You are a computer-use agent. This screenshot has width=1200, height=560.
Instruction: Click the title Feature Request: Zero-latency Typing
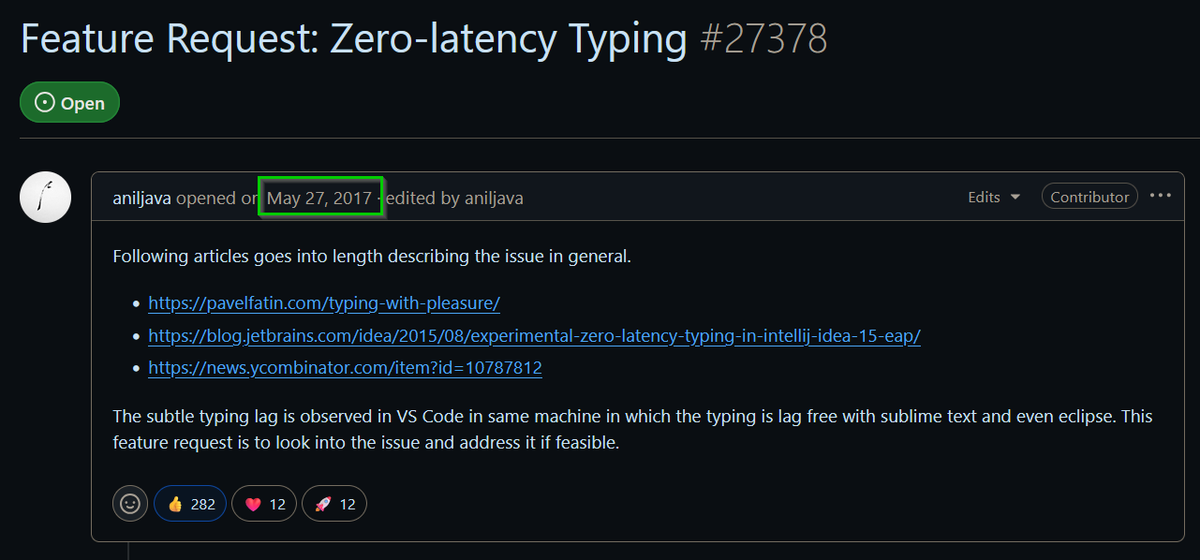coord(354,39)
